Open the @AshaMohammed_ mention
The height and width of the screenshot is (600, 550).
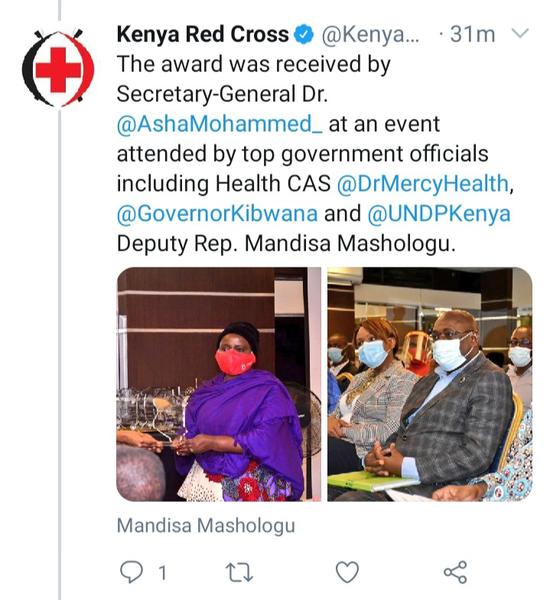click(220, 124)
